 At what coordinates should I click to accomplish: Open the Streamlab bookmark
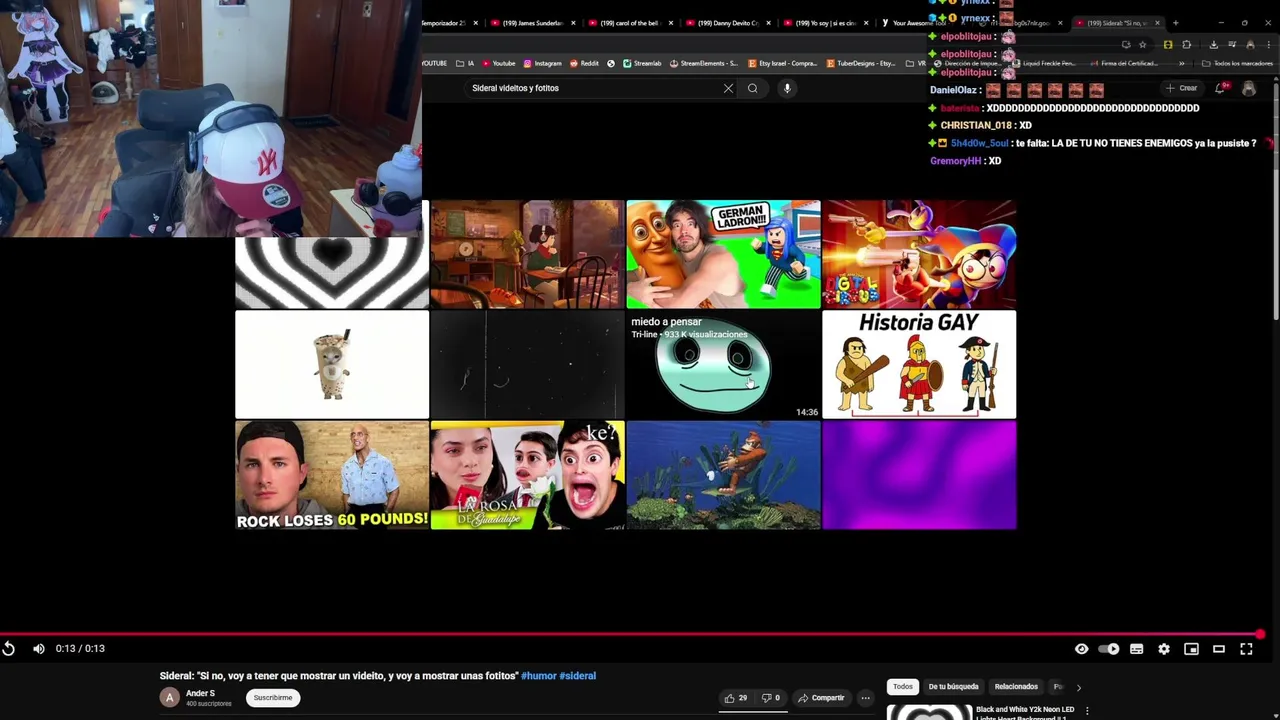click(641, 64)
